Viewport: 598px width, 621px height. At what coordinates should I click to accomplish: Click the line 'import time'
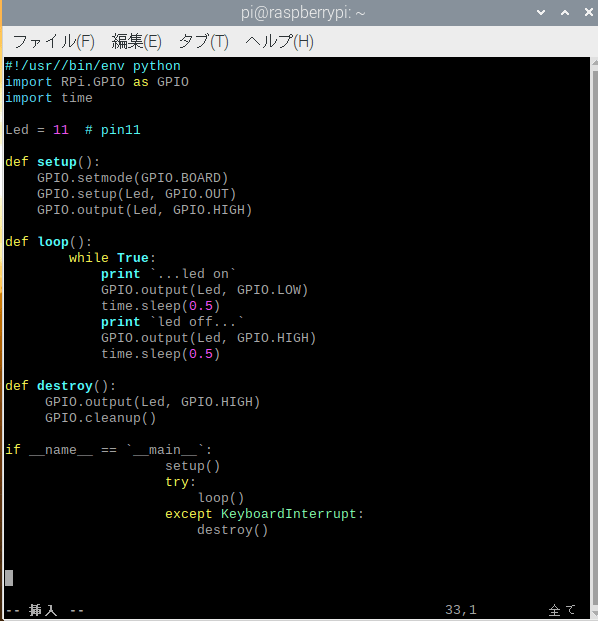(x=49, y=98)
